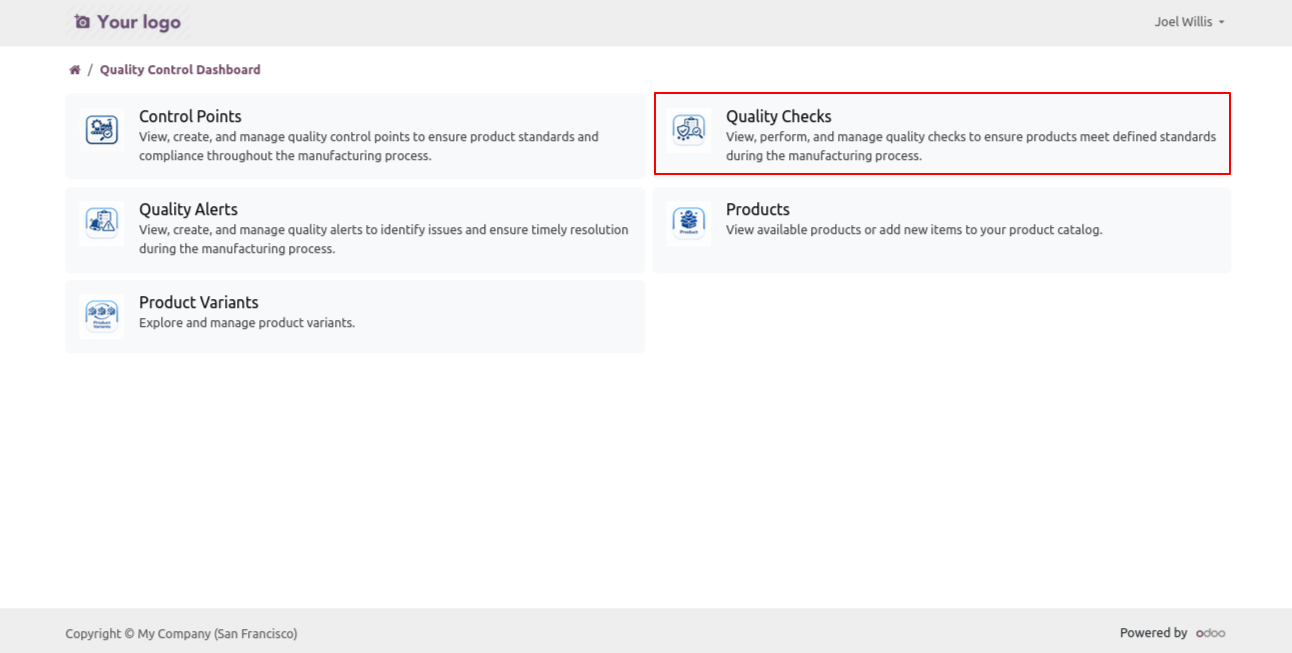Open the Control Points title link
This screenshot has height=653, width=1292.
click(x=190, y=116)
